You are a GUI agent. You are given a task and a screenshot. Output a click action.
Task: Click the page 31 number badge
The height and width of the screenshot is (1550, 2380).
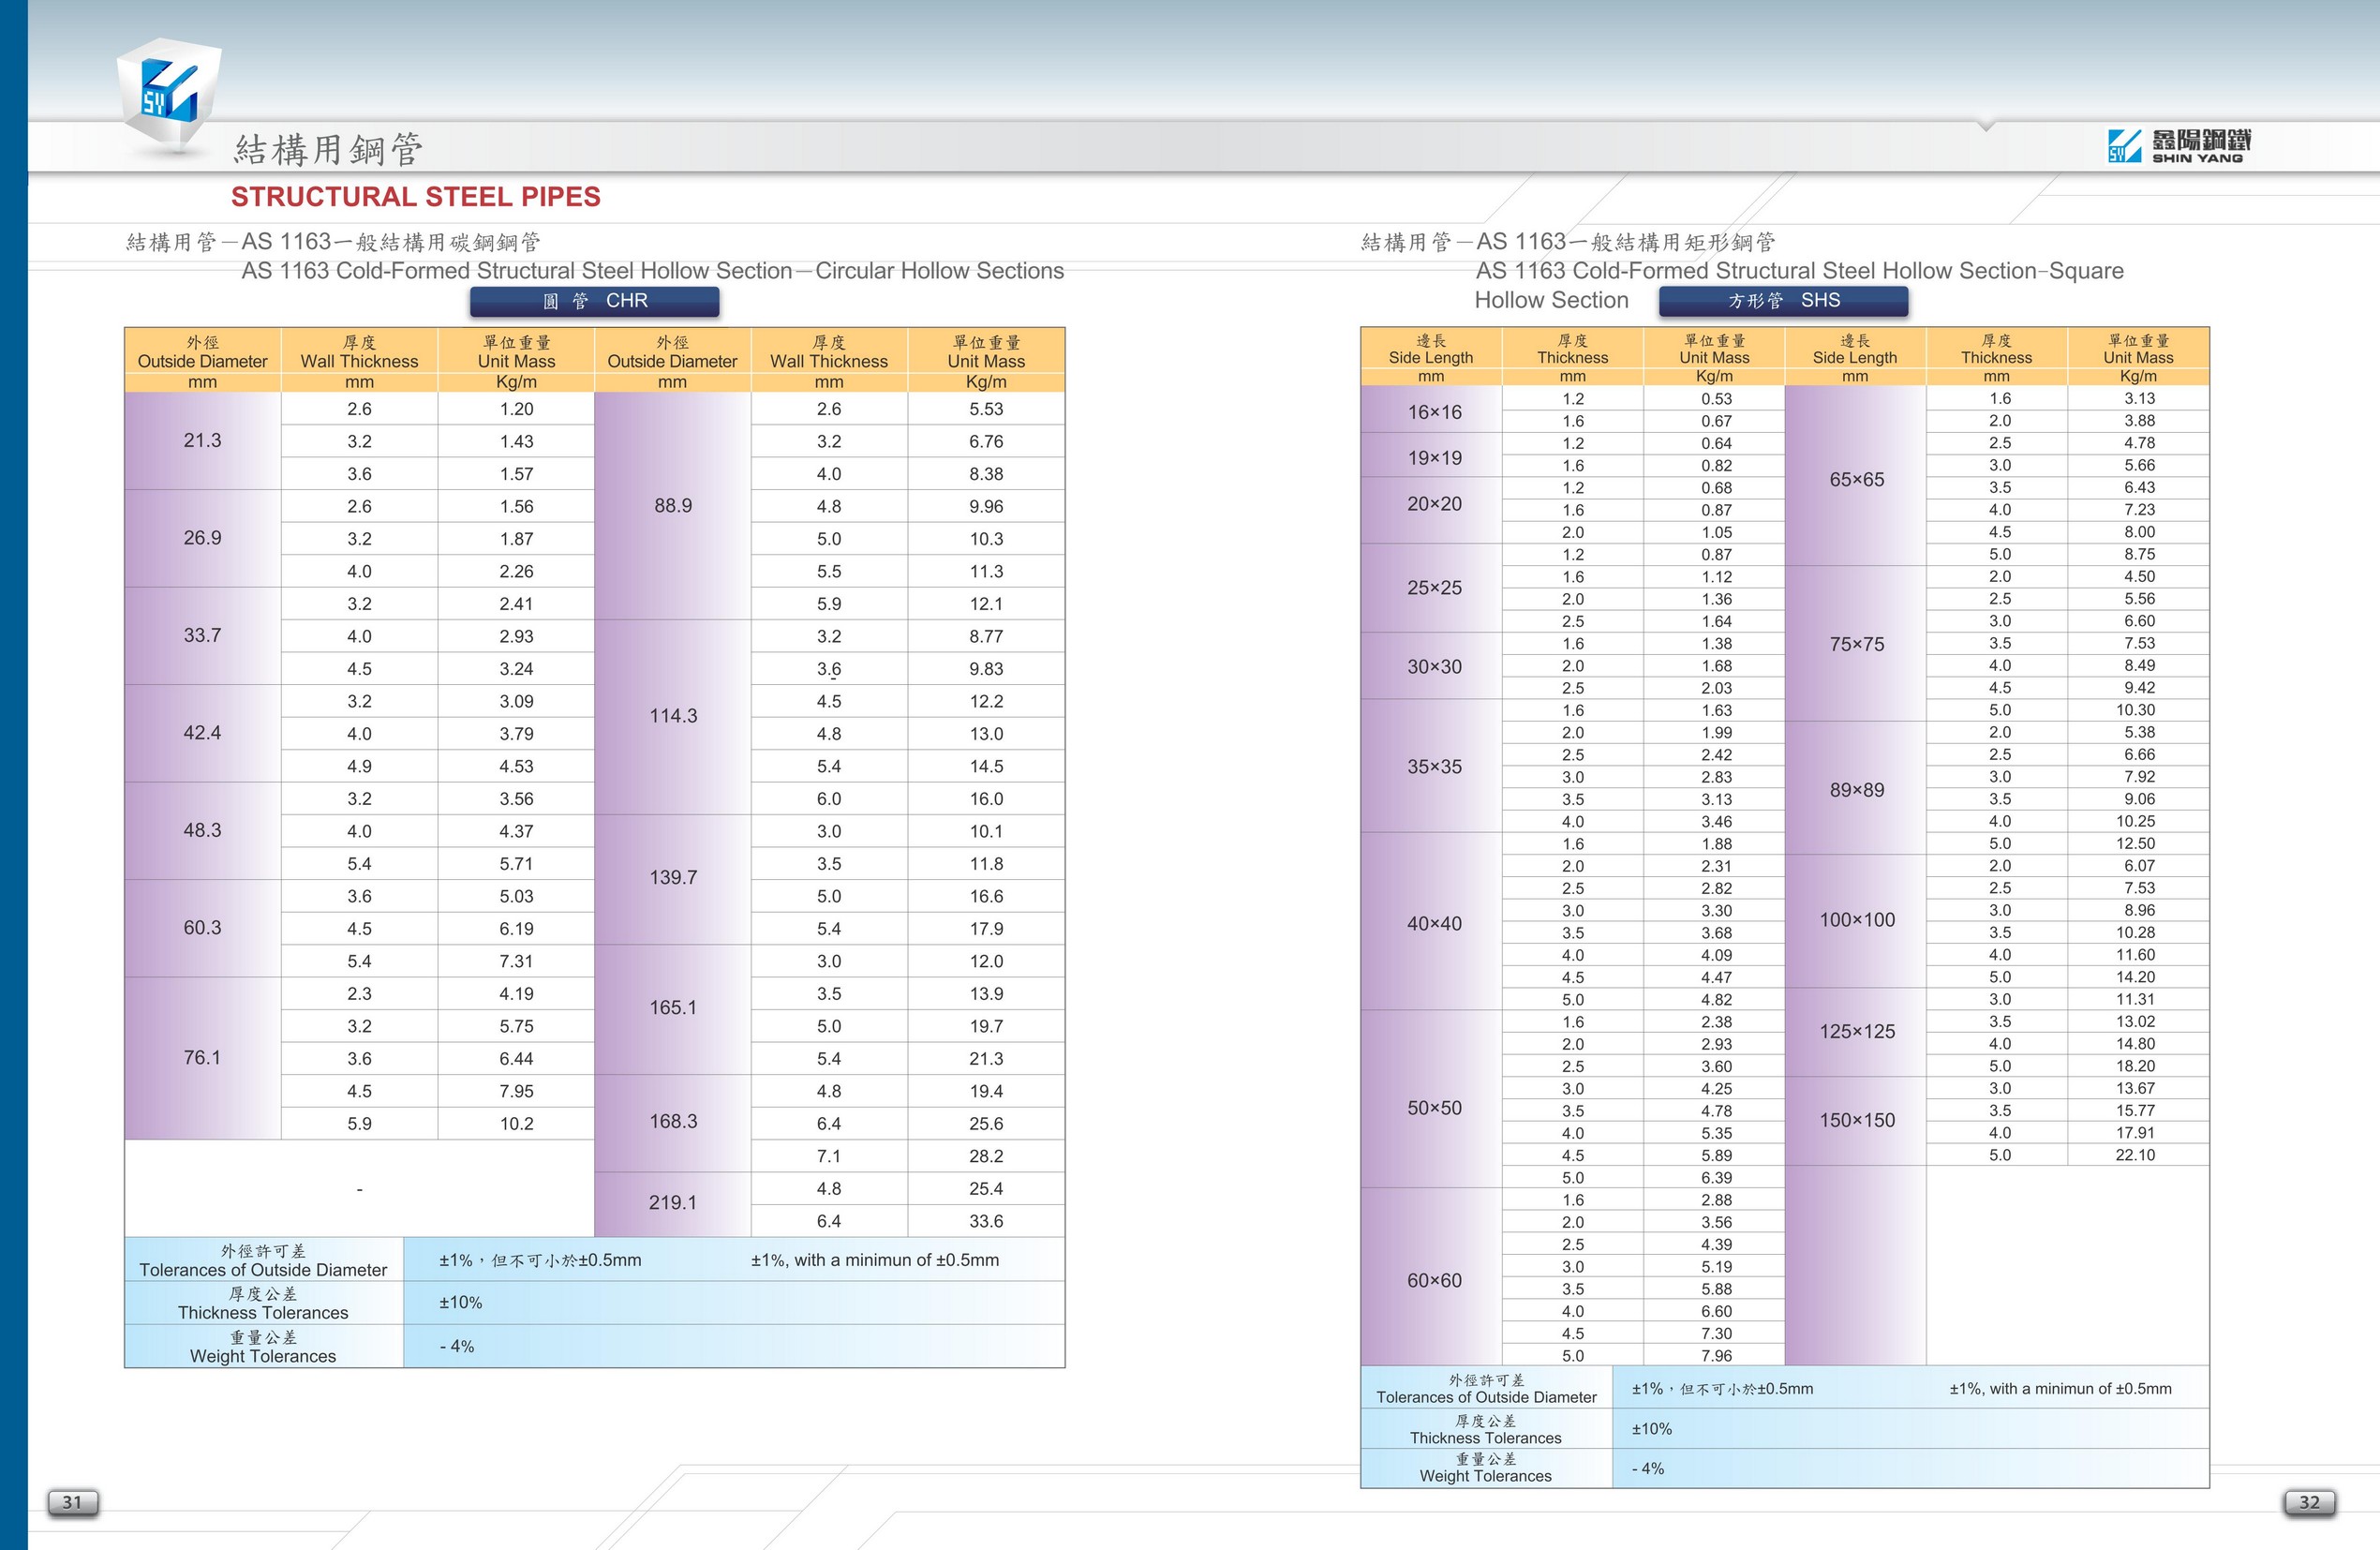(73, 1502)
